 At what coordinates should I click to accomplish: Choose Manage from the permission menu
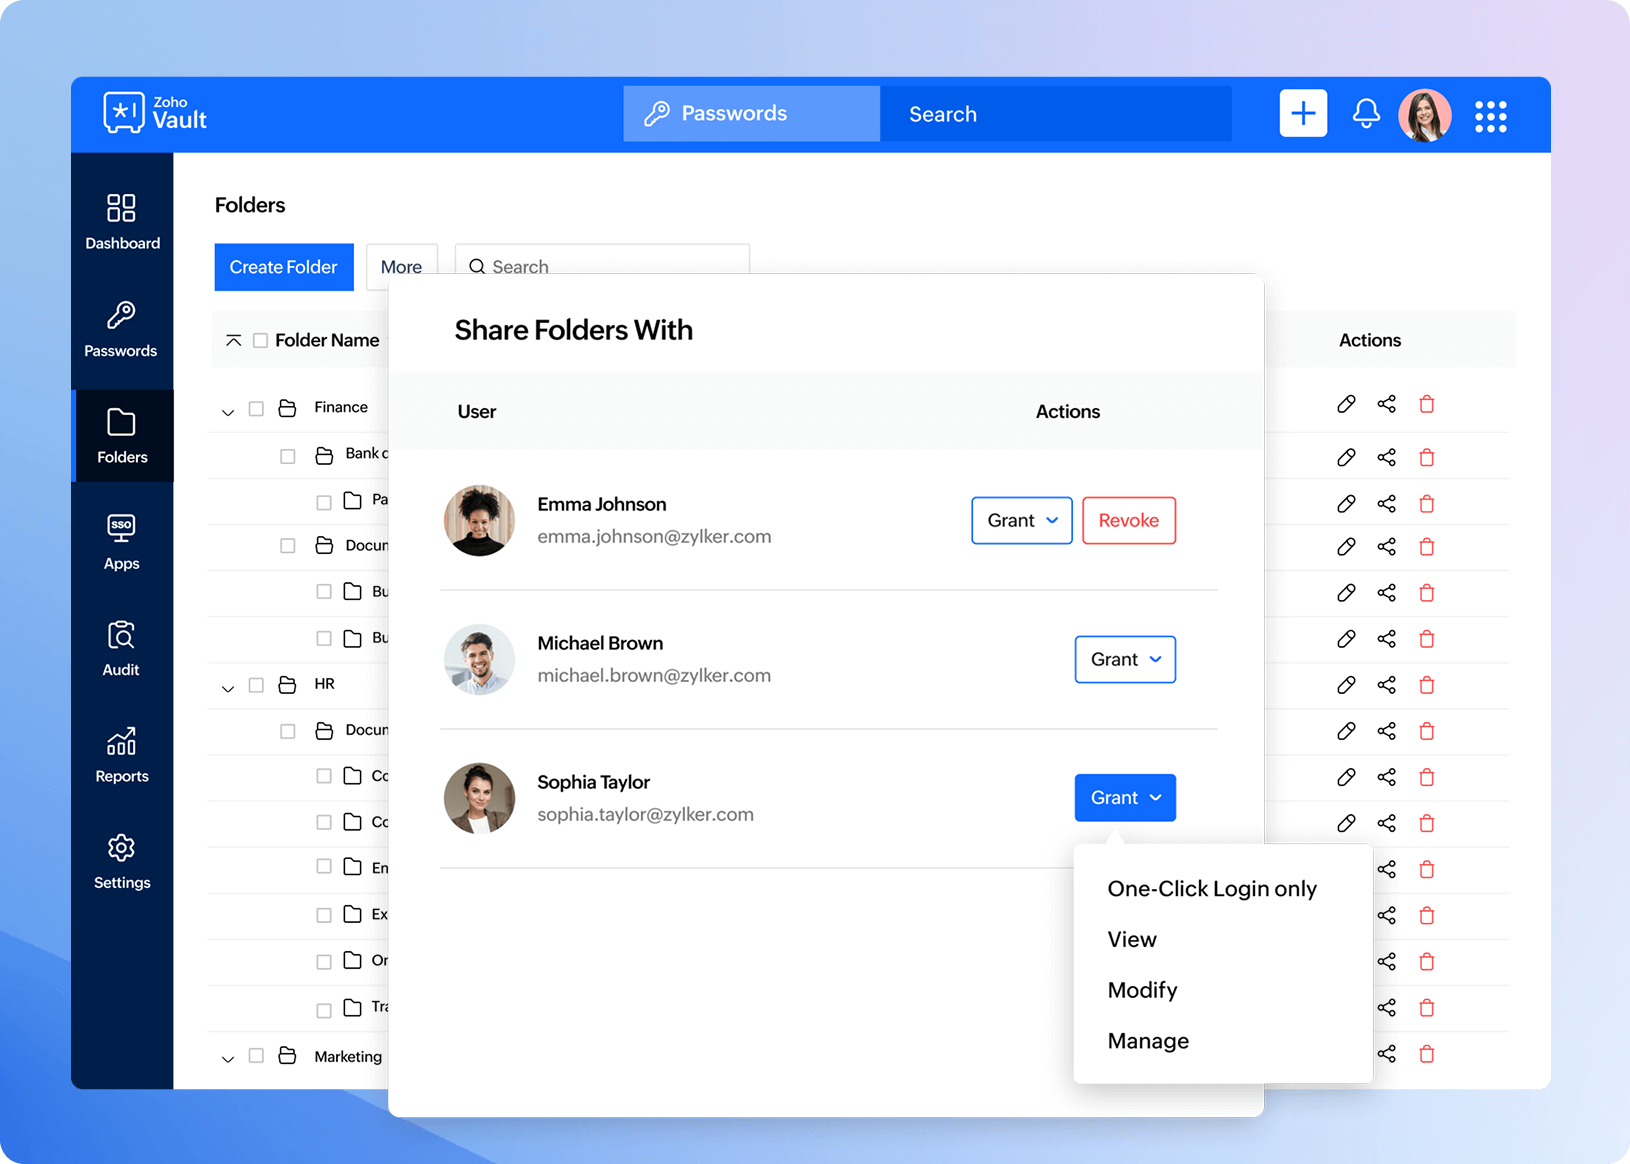point(1147,1040)
